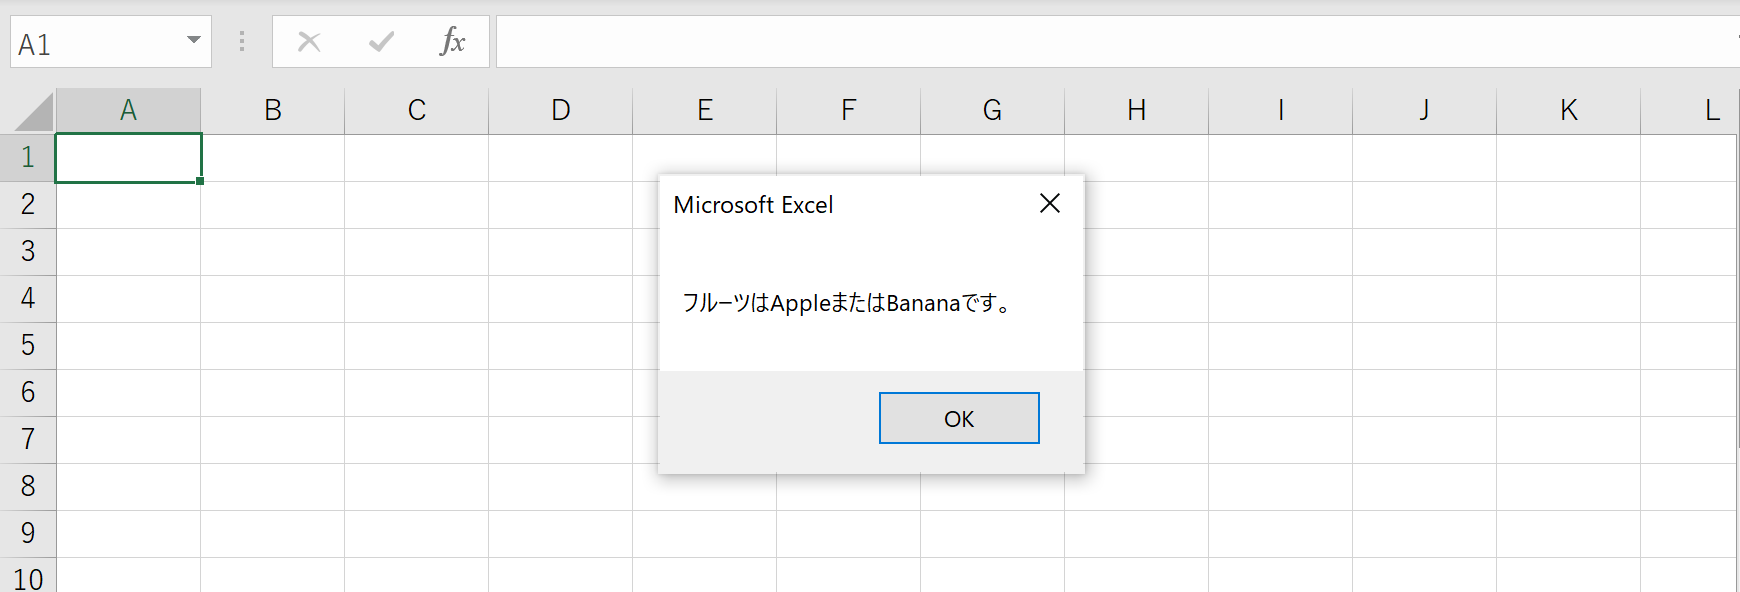Image resolution: width=1740 pixels, height=592 pixels.
Task: Select row 9 header
Action: point(28,534)
